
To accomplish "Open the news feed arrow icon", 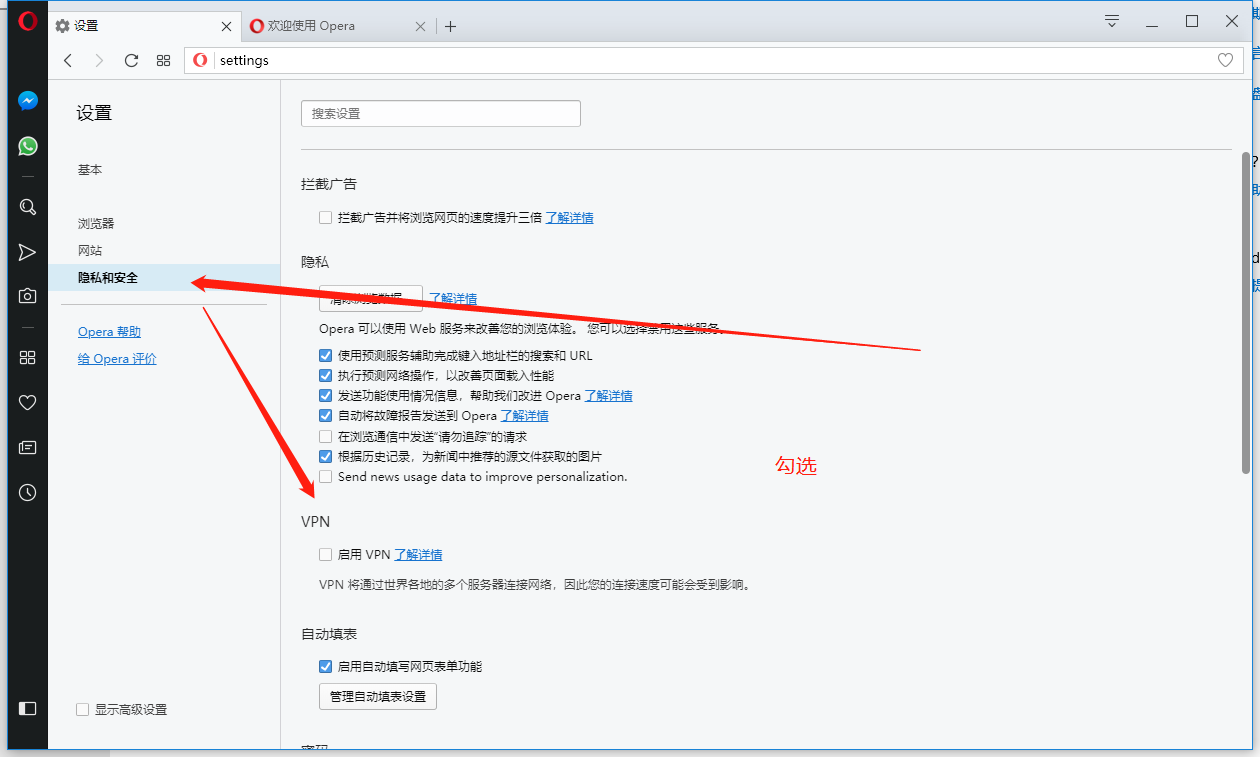I will (28, 252).
